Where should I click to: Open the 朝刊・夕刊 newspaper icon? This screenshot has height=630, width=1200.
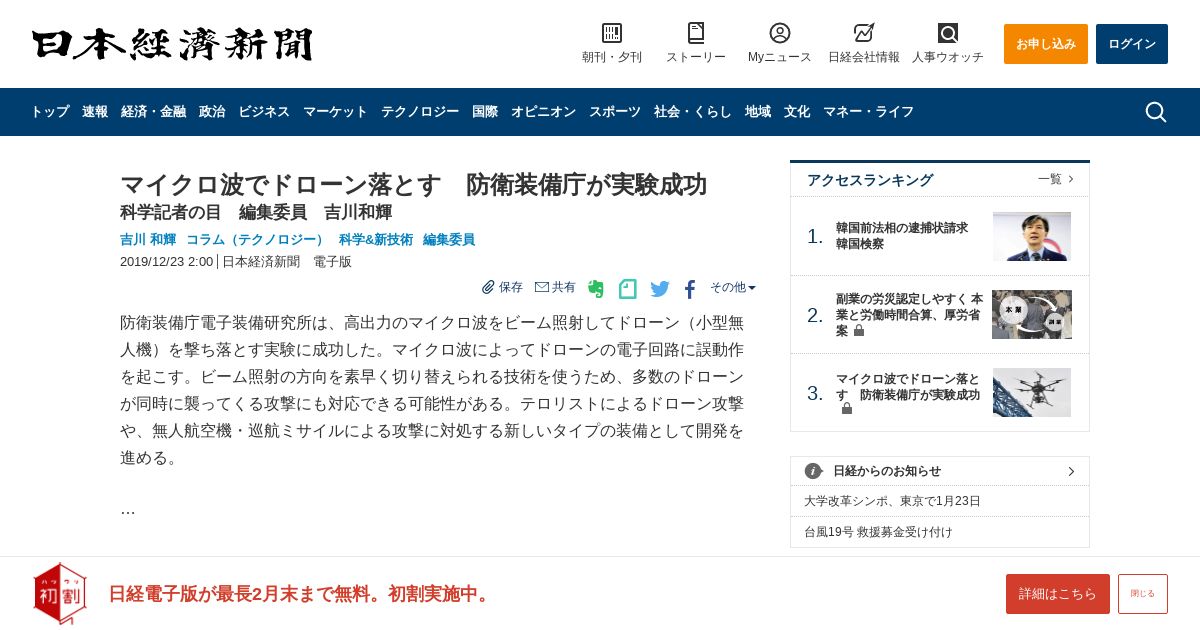[x=612, y=33]
